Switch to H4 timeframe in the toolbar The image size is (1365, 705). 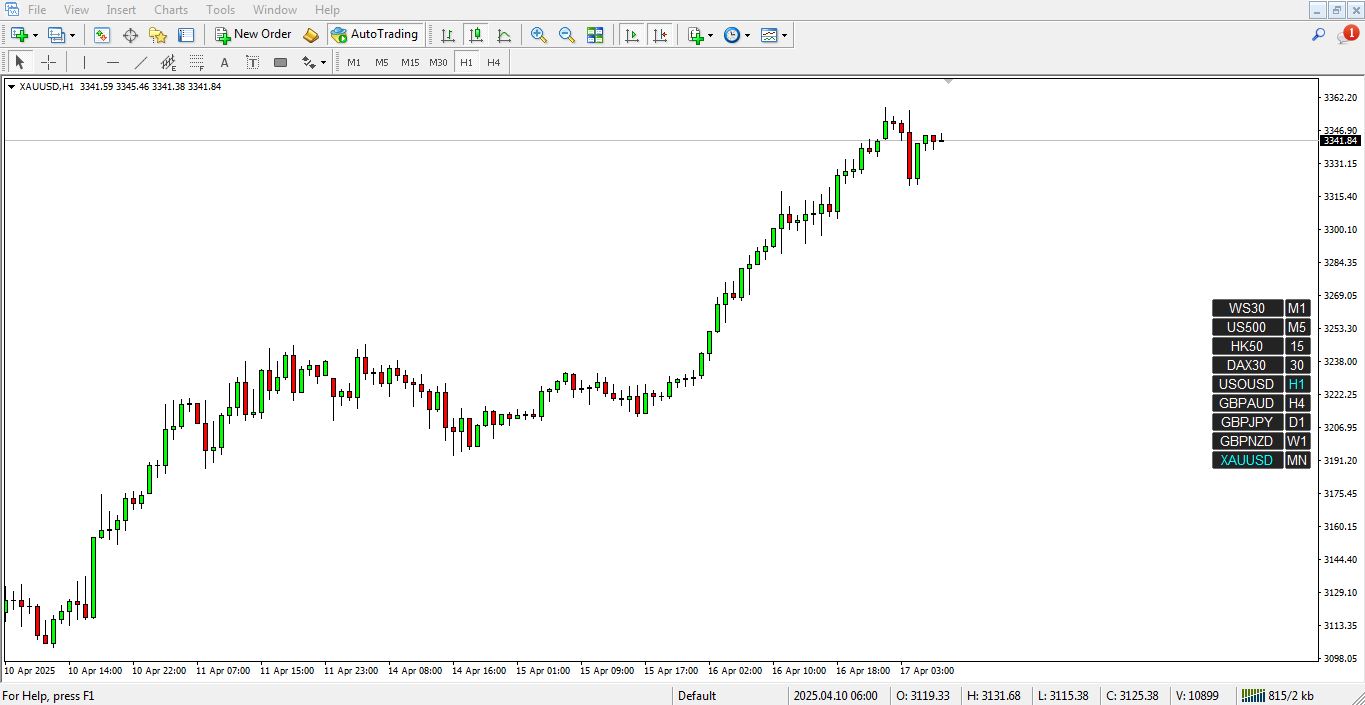[494, 62]
